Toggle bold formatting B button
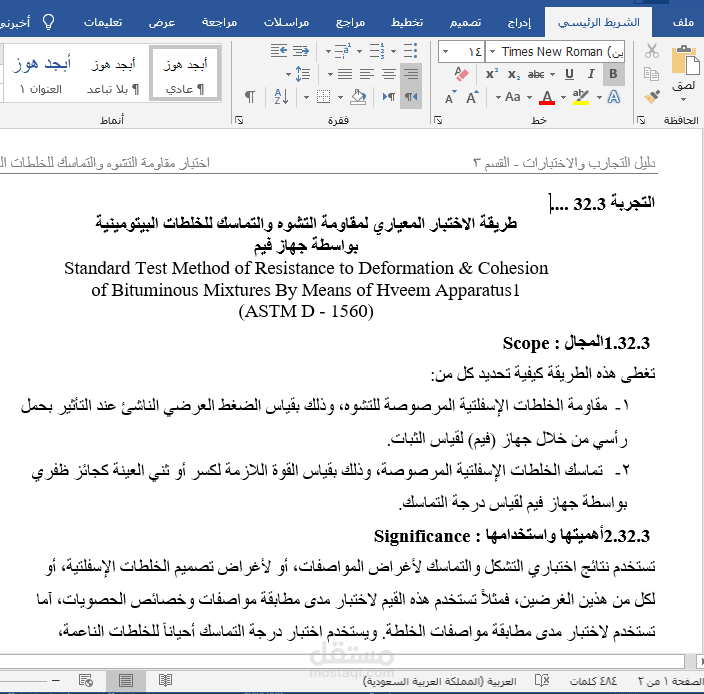This screenshot has height=694, width=704. point(613,74)
